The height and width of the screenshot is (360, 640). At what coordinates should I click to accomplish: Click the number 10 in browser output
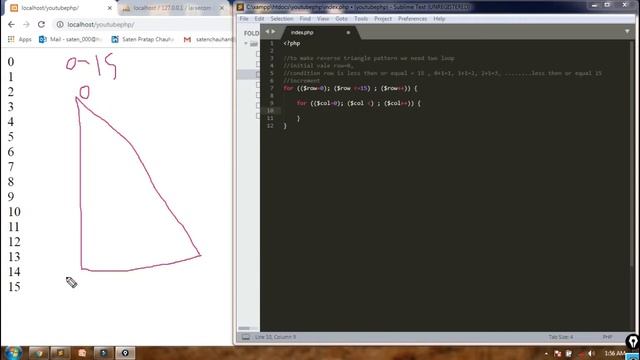[x=14, y=211]
